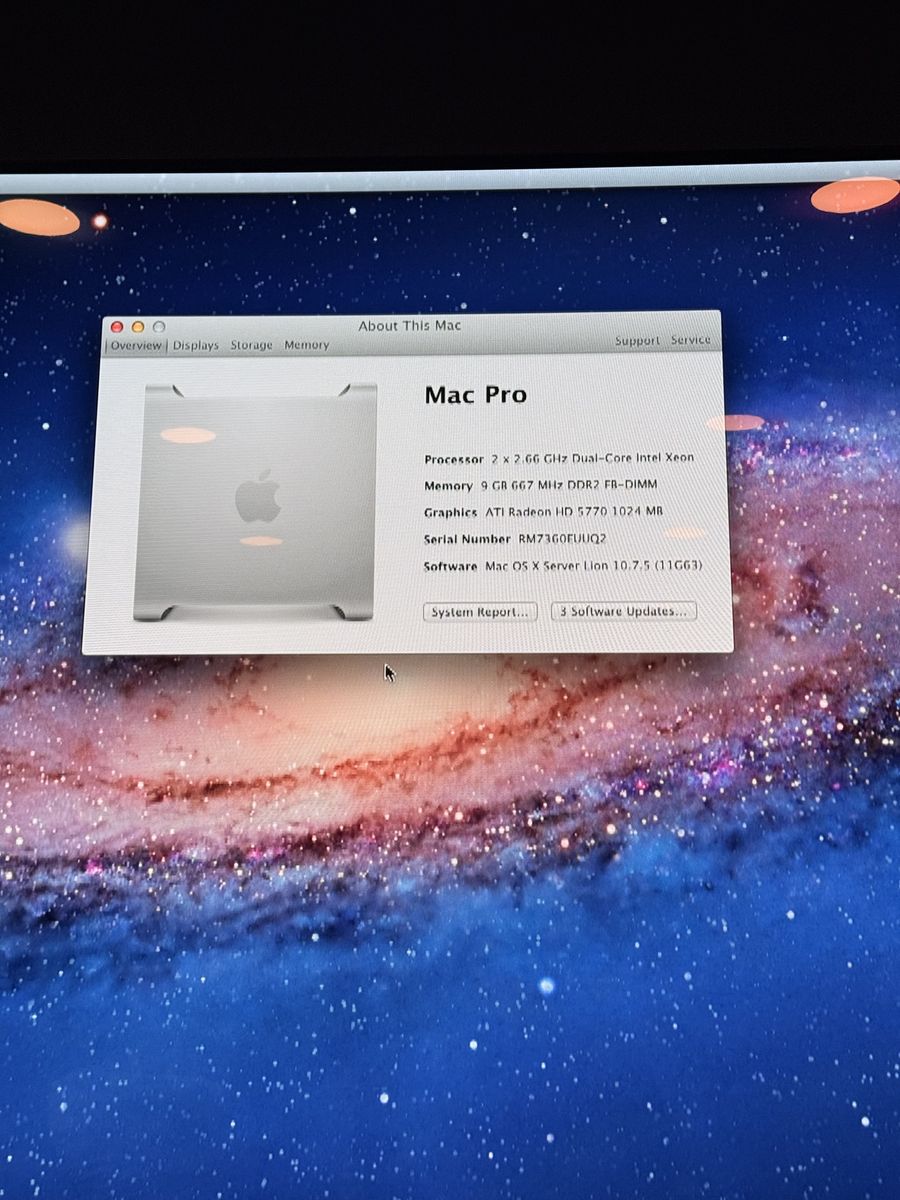This screenshot has height=1200, width=900.
Task: Select the Storage tab
Action: tap(251, 345)
